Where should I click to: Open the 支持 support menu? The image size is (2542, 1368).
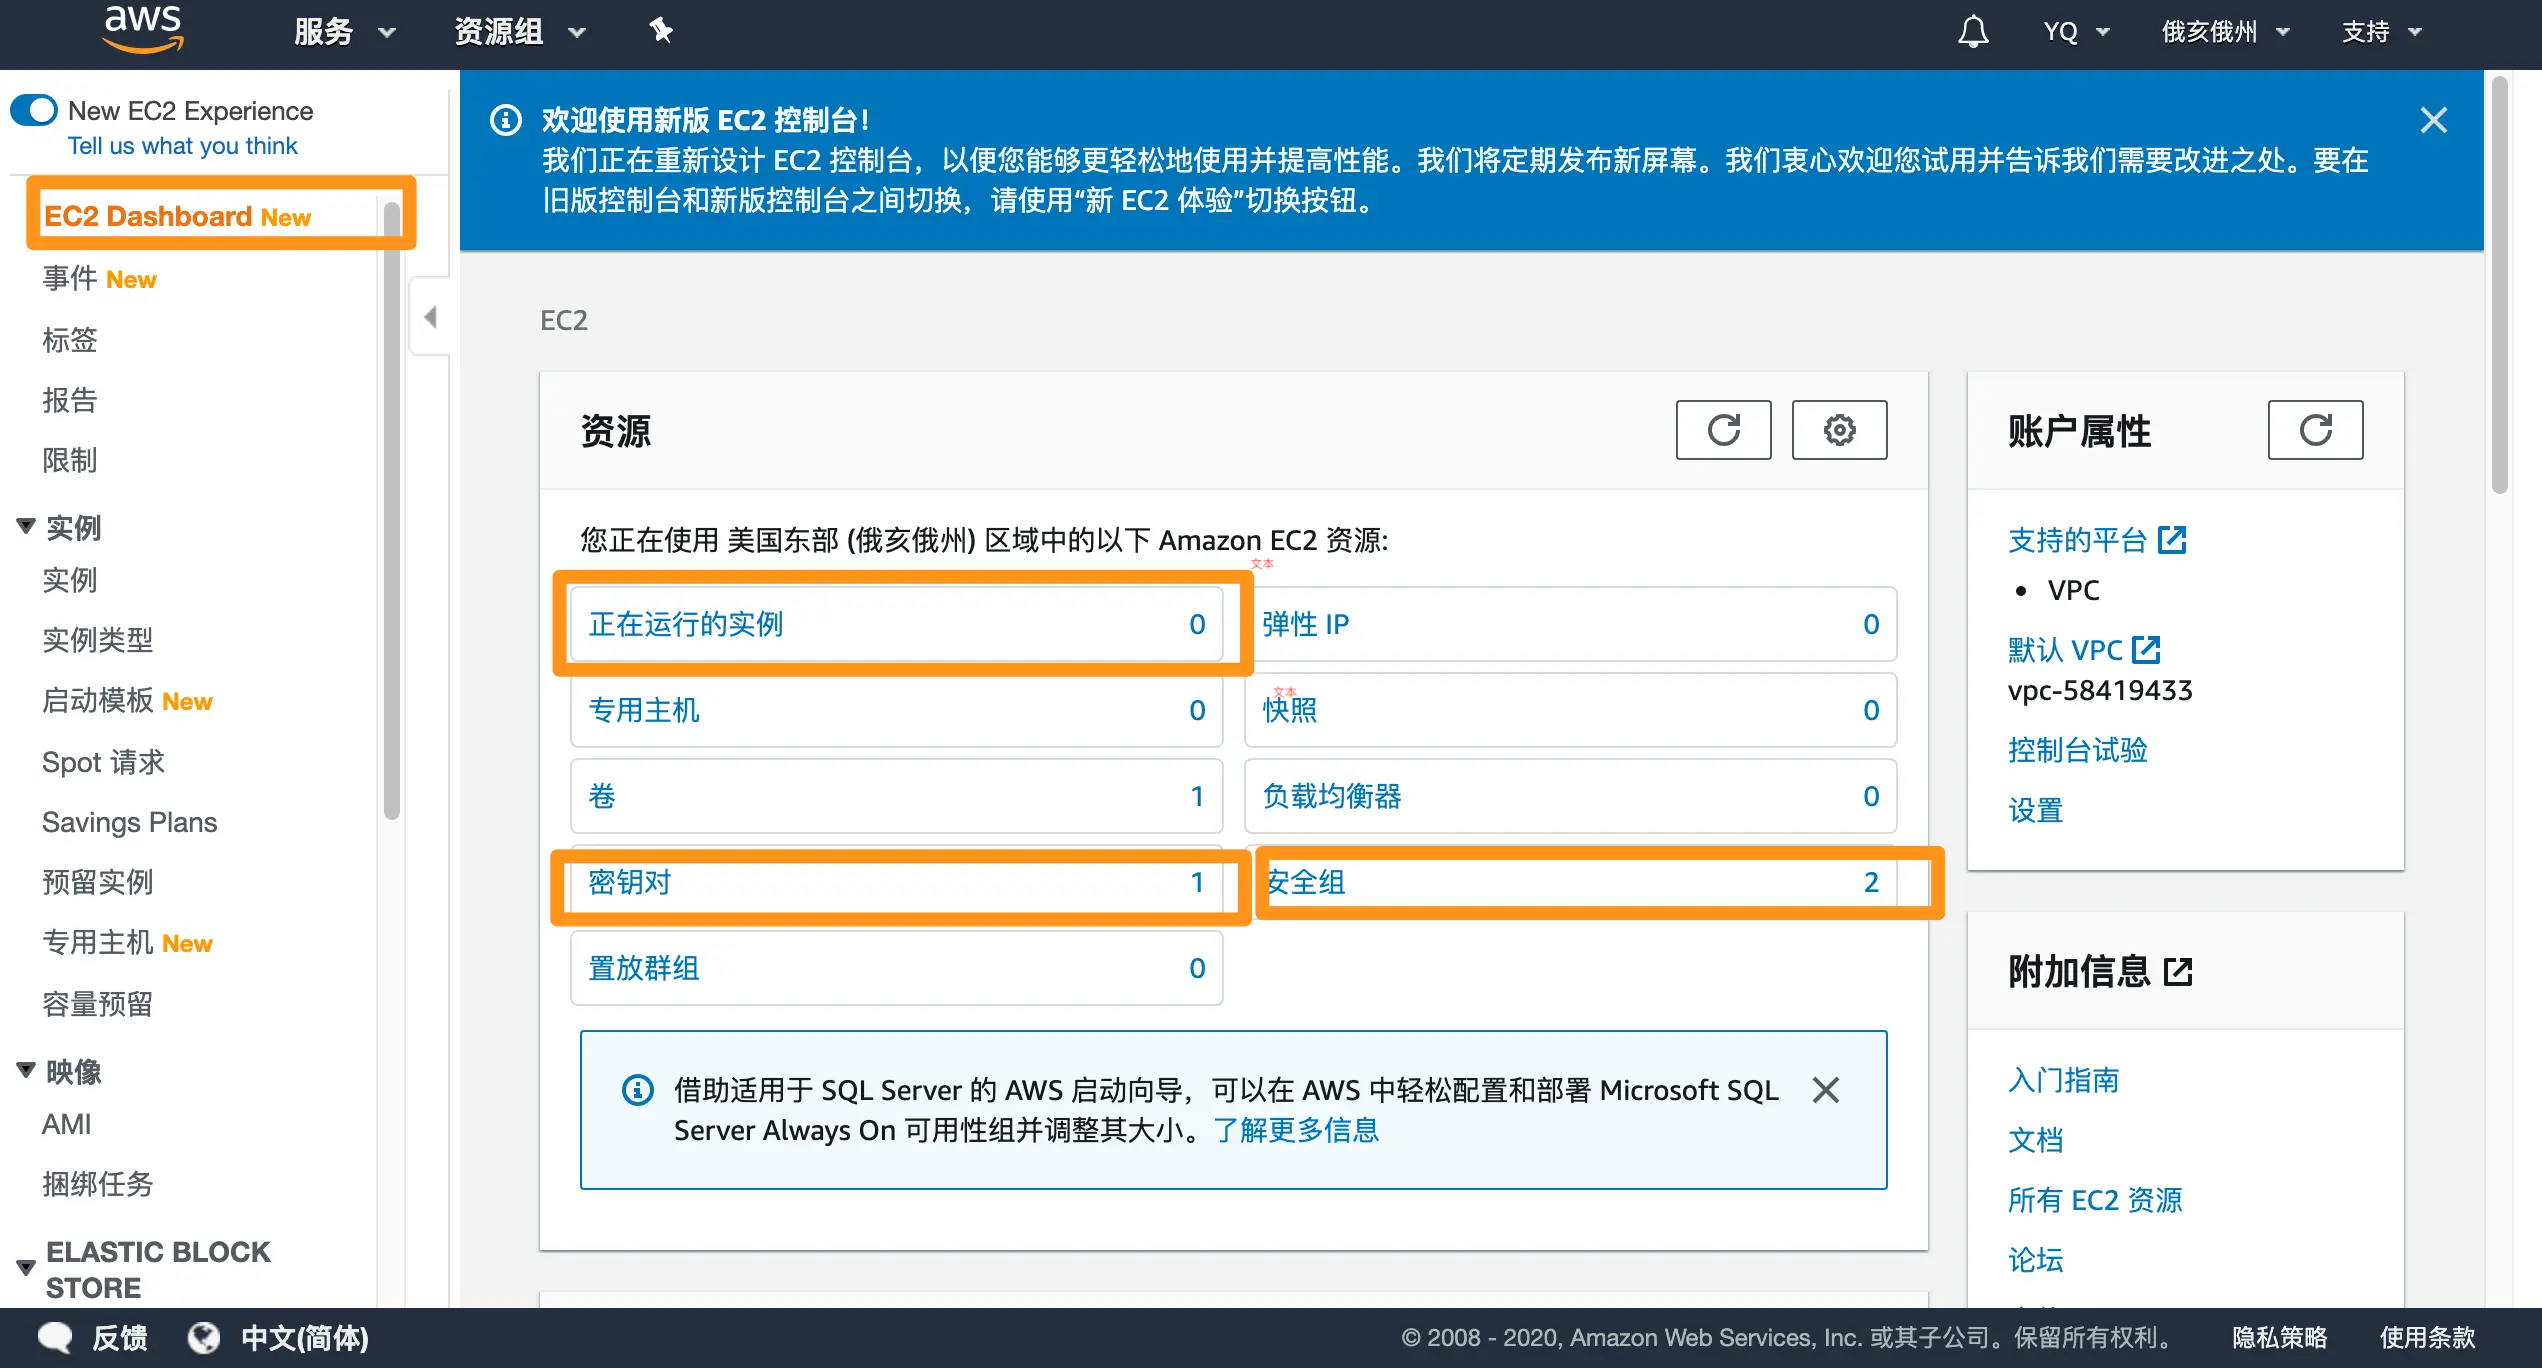pos(2380,32)
